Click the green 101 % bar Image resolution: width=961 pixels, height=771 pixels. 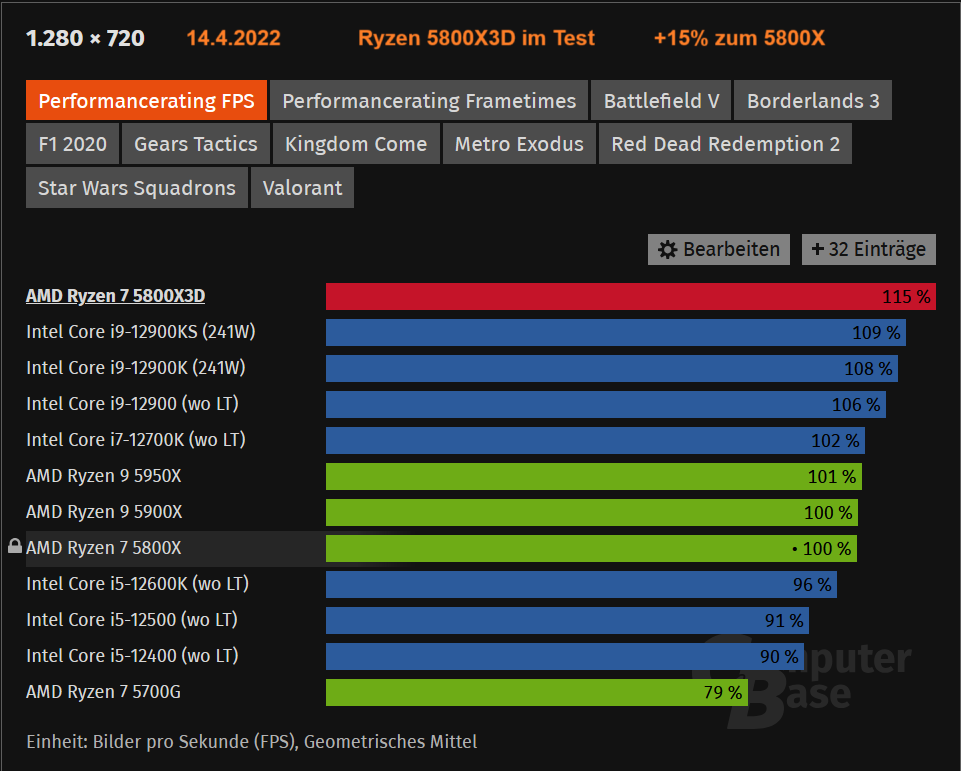[594, 477]
